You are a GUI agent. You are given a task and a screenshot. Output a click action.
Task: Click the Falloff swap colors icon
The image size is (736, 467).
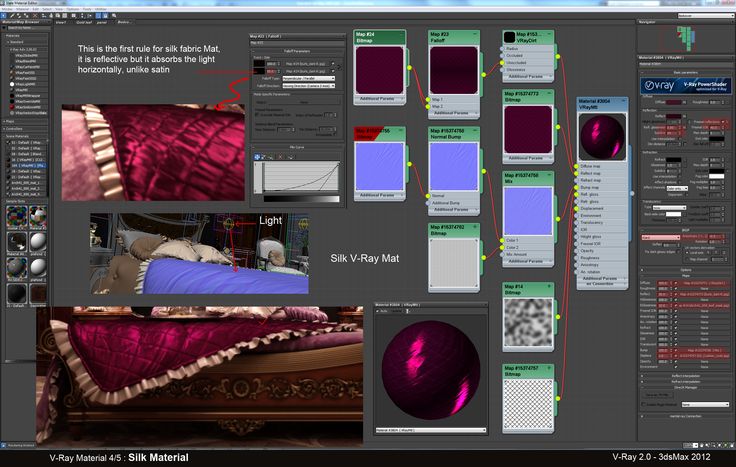click(339, 67)
